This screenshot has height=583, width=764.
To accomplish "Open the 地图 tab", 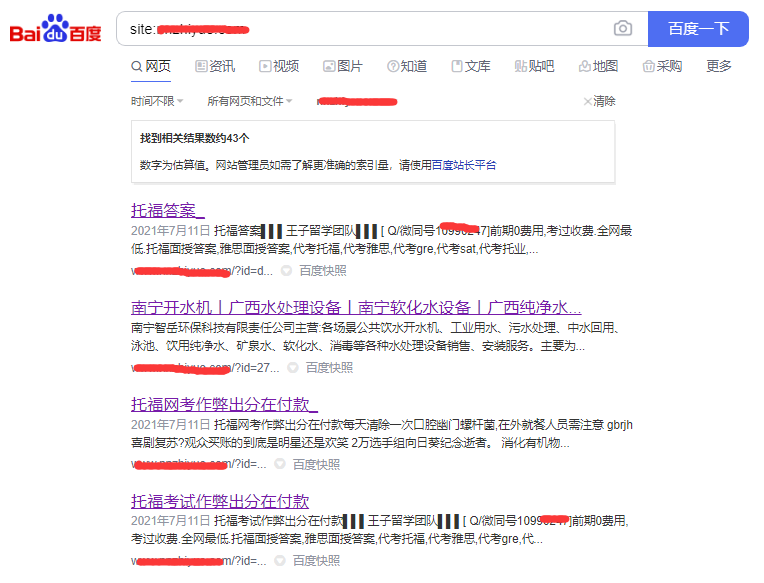I will point(598,66).
